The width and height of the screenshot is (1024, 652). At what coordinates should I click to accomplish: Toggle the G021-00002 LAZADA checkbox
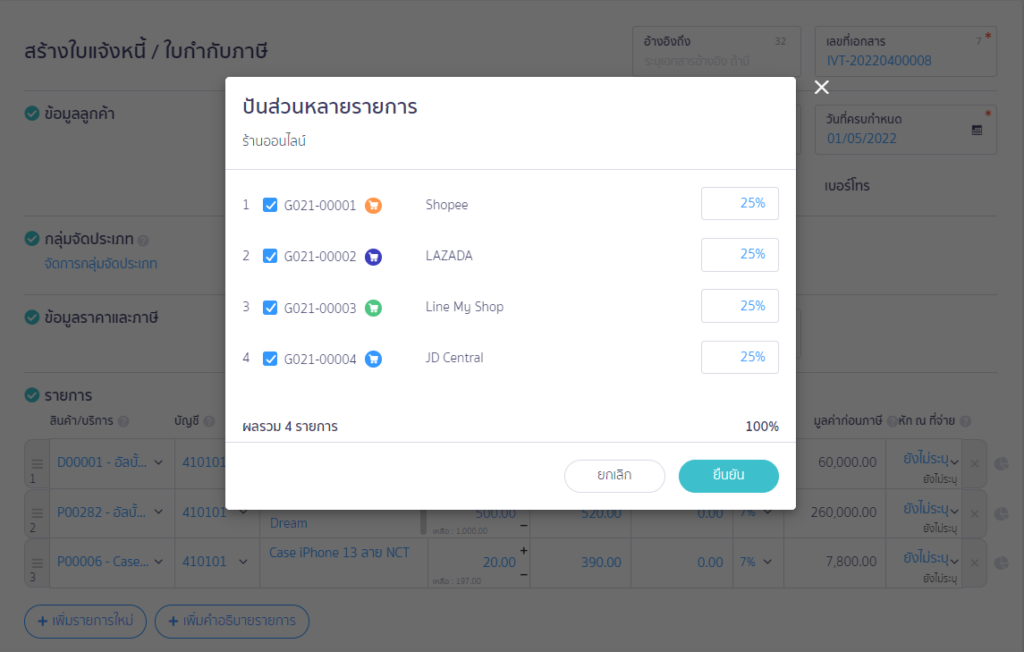pyautogui.click(x=270, y=256)
